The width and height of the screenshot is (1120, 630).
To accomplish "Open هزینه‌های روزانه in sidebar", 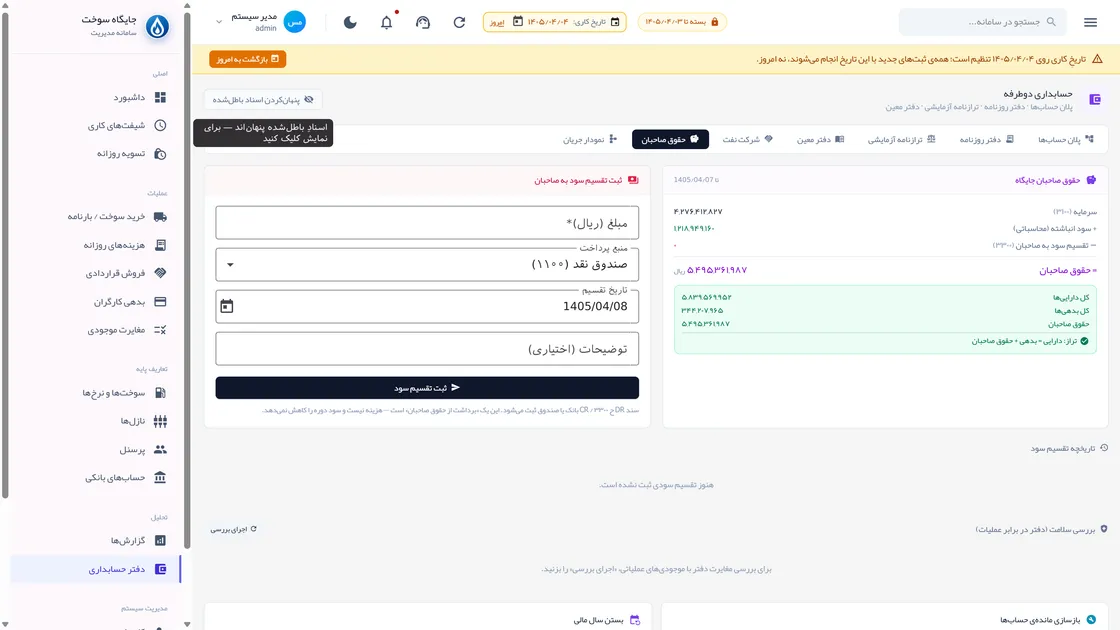I will pos(96,245).
